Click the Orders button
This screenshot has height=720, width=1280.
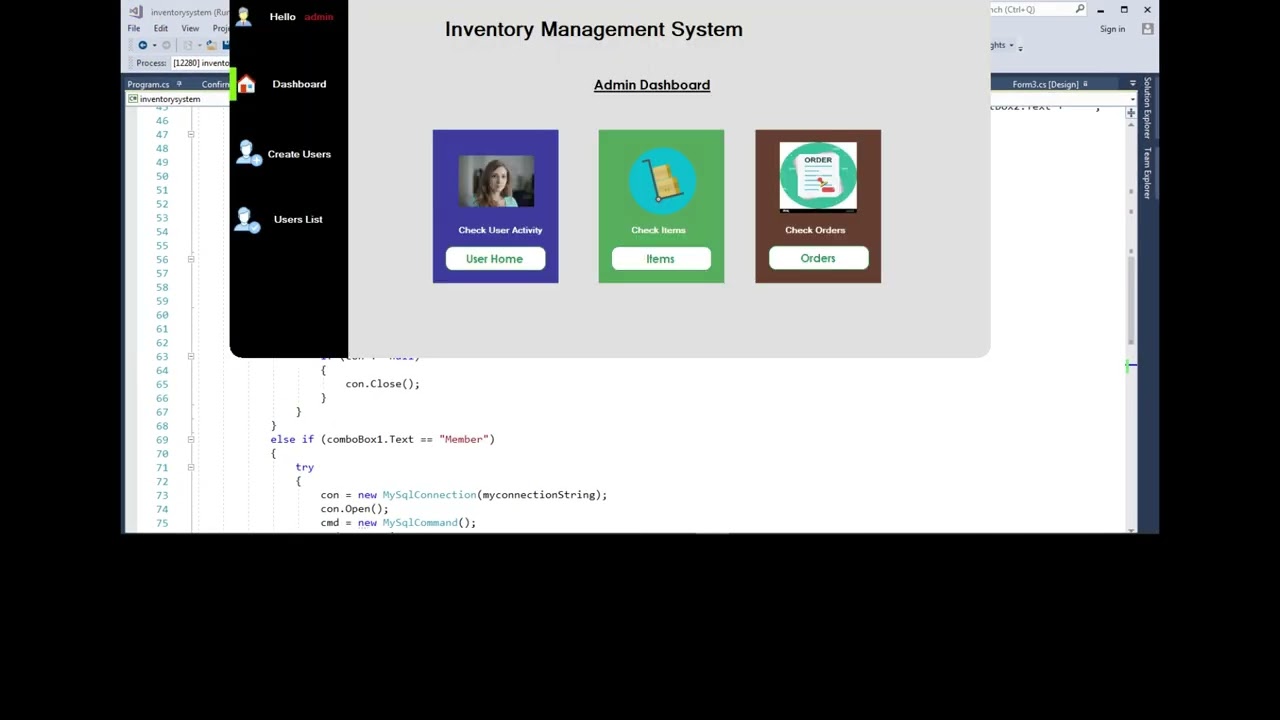point(818,258)
